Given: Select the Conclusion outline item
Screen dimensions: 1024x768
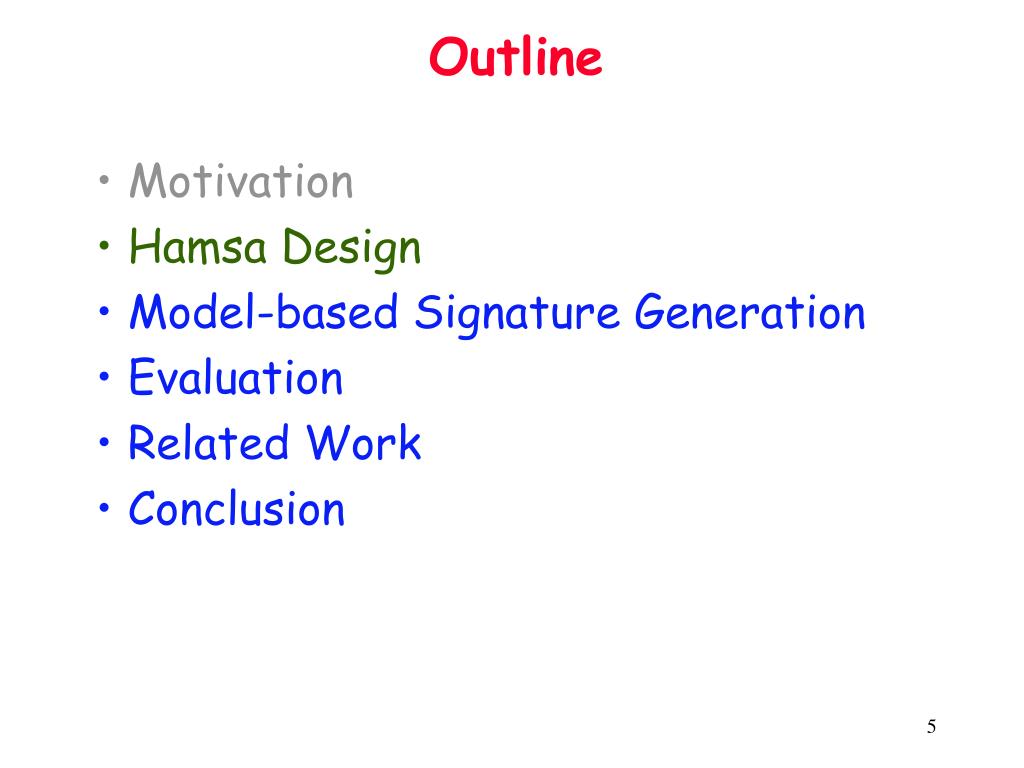Looking at the screenshot, I should click(236, 509).
